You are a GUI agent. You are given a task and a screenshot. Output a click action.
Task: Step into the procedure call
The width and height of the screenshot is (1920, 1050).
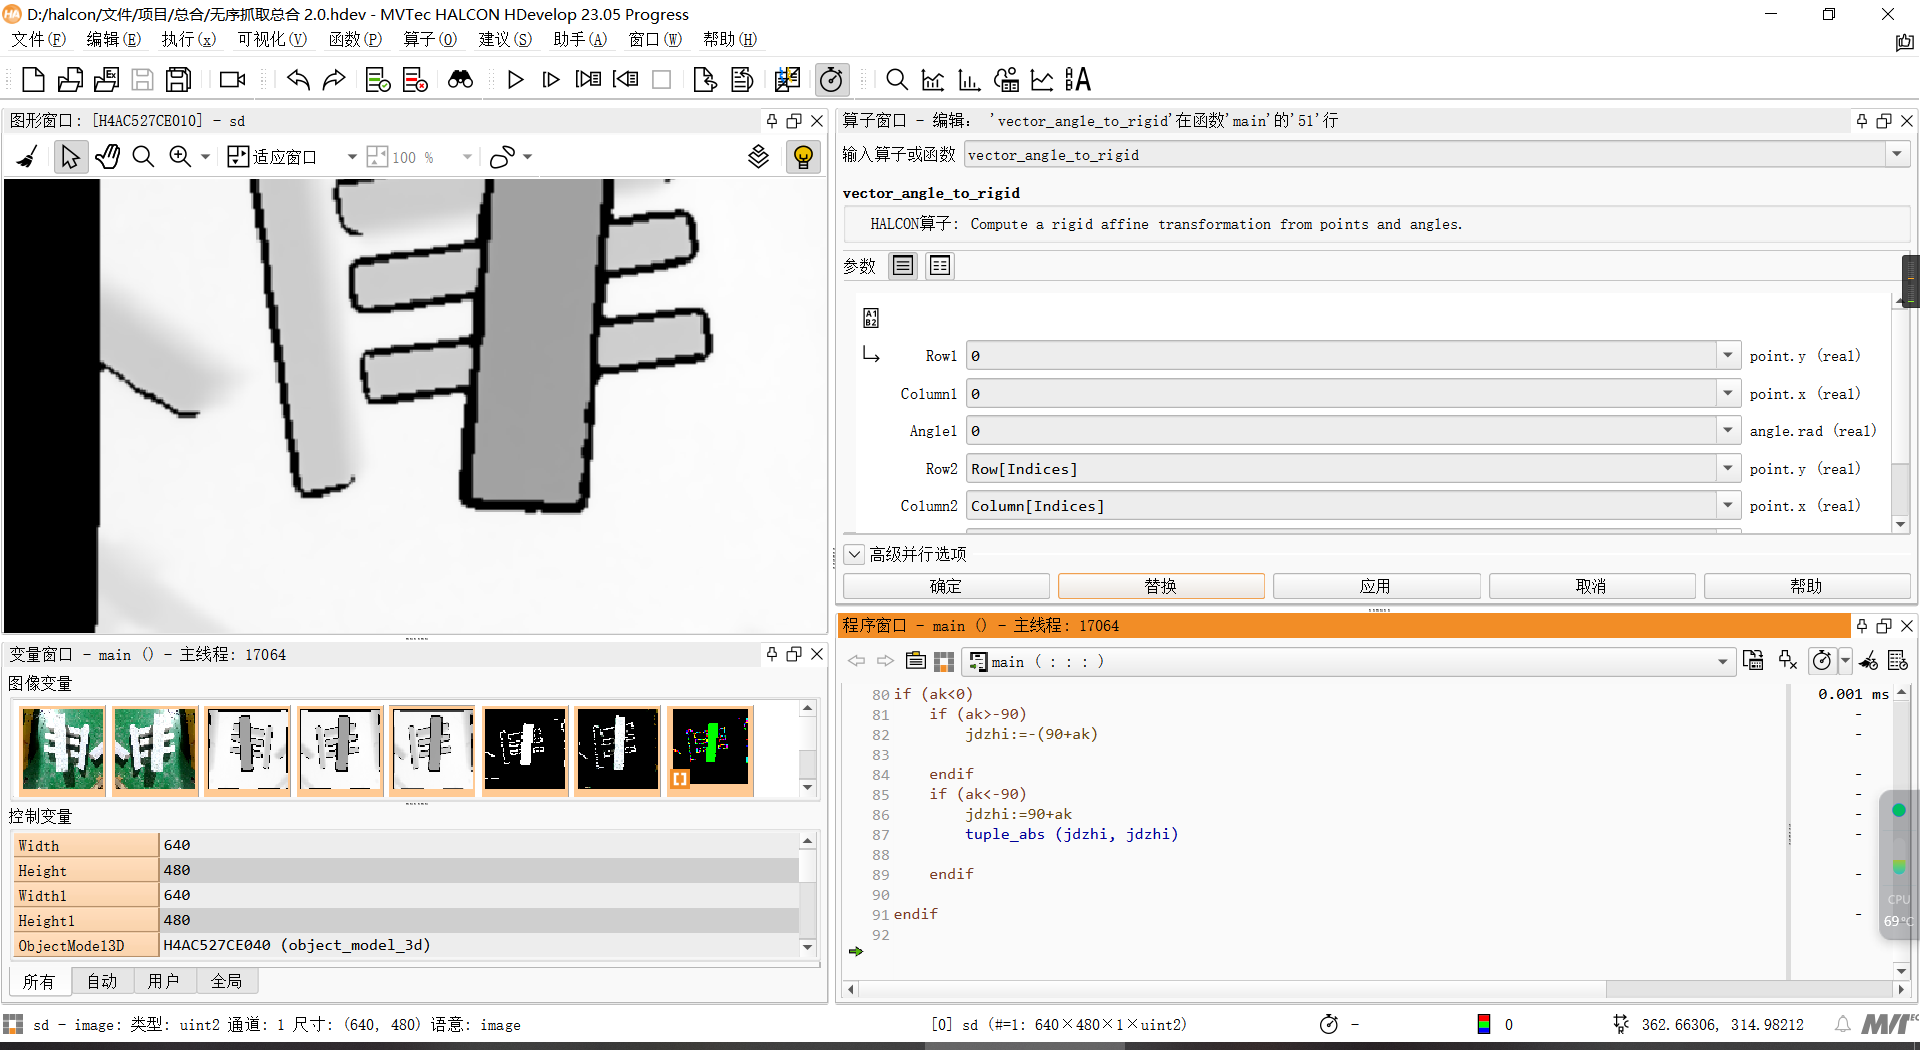588,80
